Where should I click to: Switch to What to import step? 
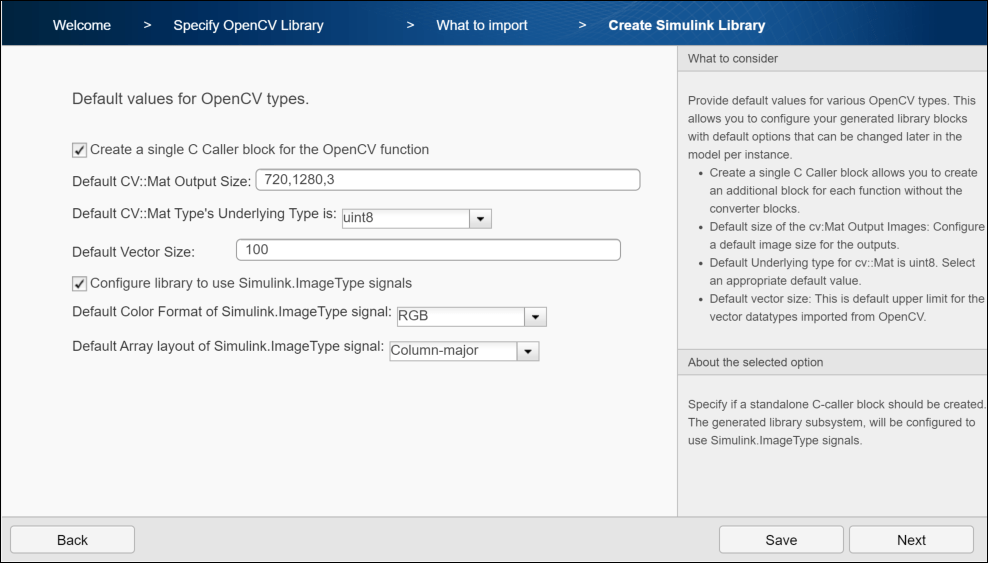click(482, 25)
